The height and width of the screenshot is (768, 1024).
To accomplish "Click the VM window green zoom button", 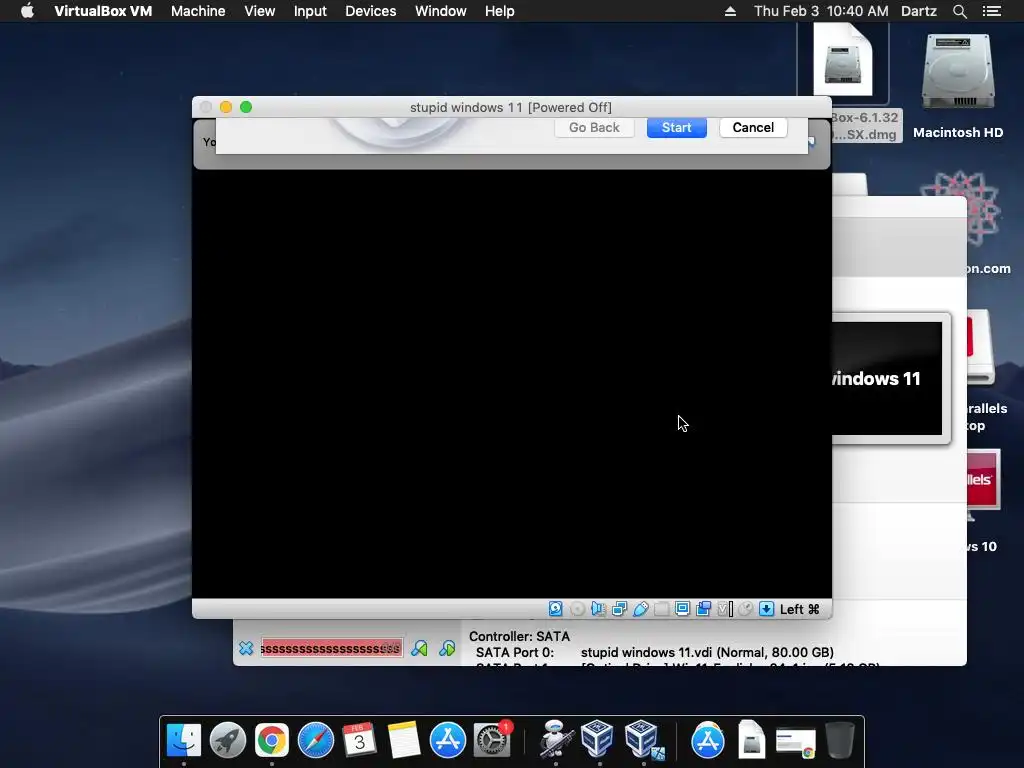I will 246,107.
